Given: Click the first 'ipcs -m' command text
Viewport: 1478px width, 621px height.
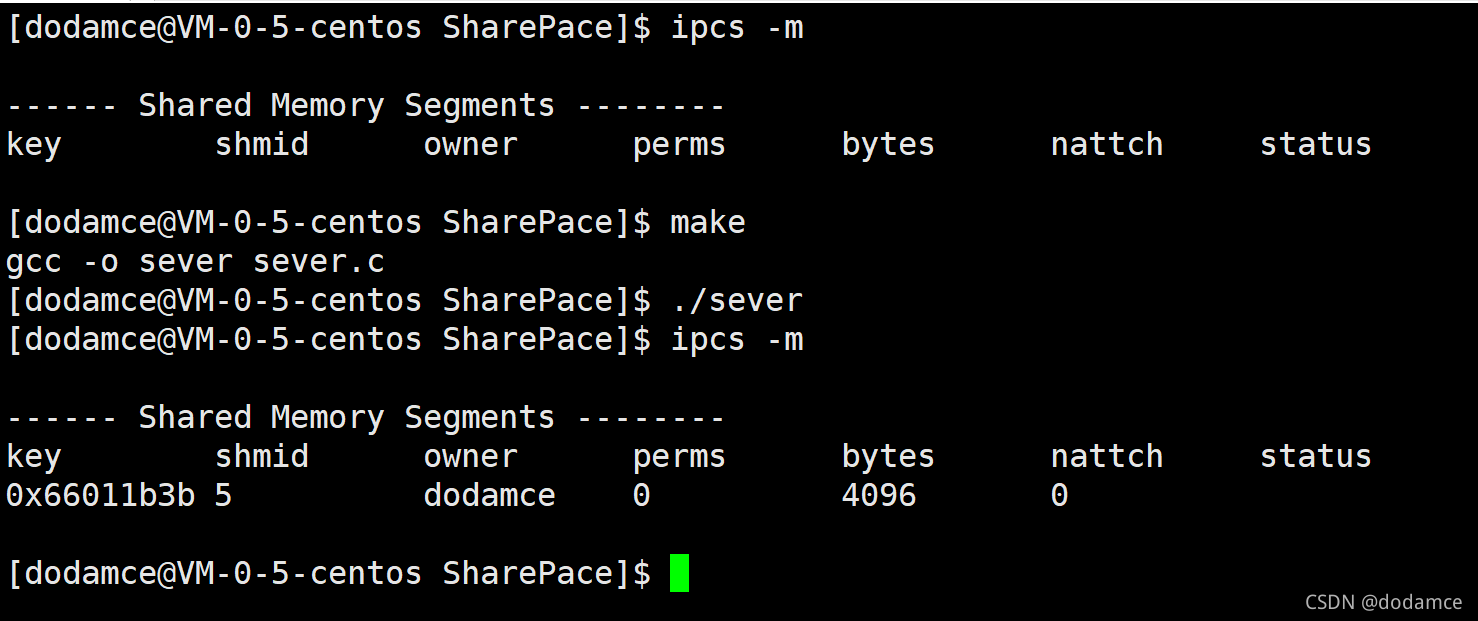Looking at the screenshot, I should click(x=737, y=27).
